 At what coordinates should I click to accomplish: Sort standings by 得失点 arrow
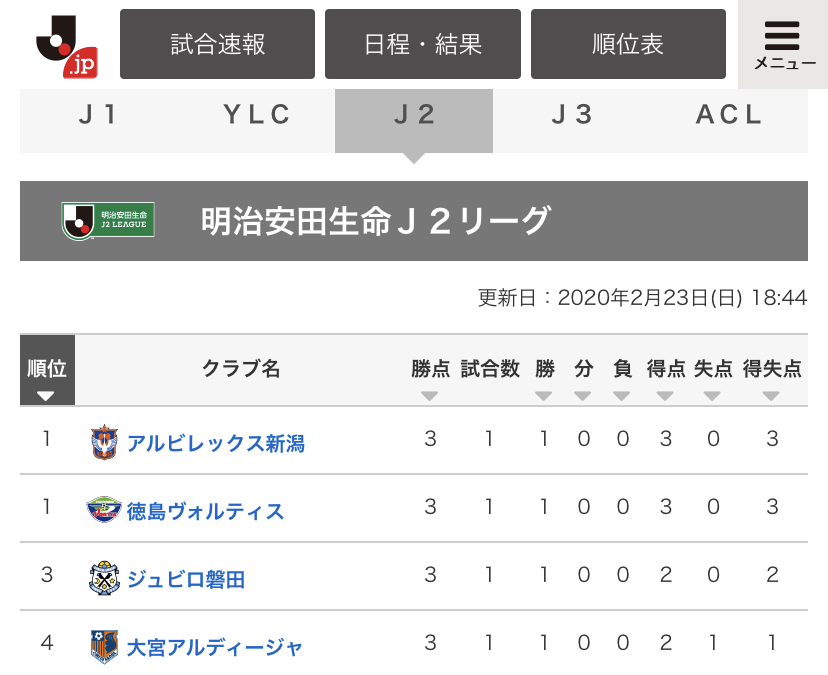[x=771, y=396]
